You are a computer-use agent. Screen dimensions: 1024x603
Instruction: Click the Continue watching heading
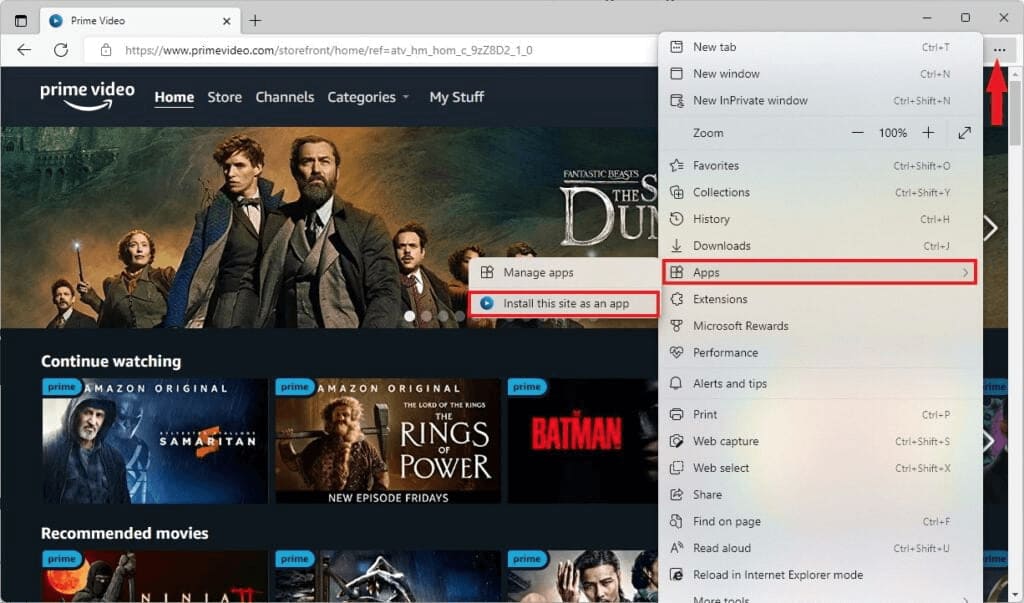click(111, 361)
